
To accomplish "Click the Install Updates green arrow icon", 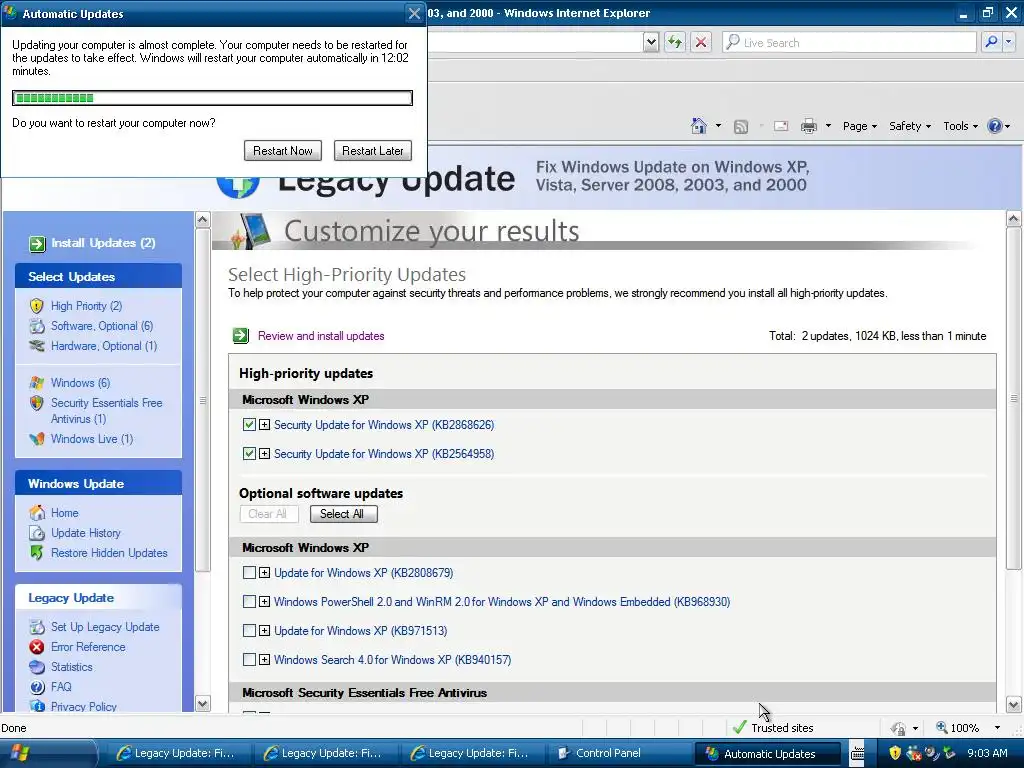I will [37, 244].
